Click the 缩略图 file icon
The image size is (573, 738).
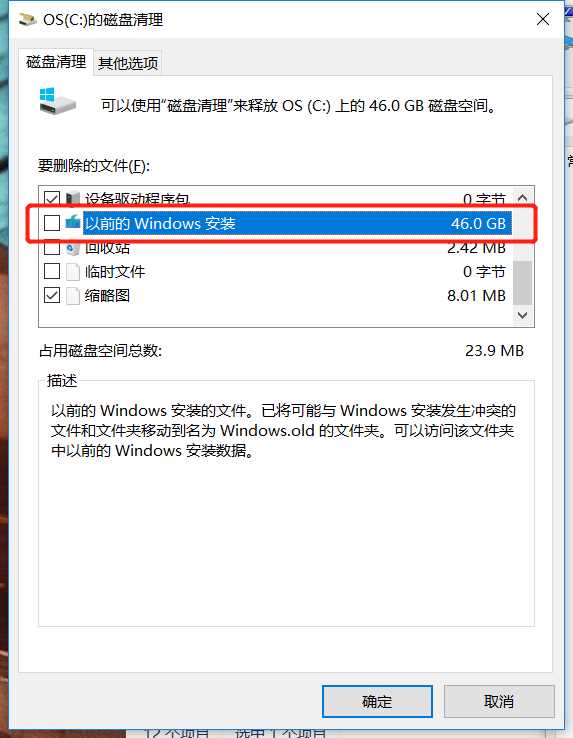73,296
